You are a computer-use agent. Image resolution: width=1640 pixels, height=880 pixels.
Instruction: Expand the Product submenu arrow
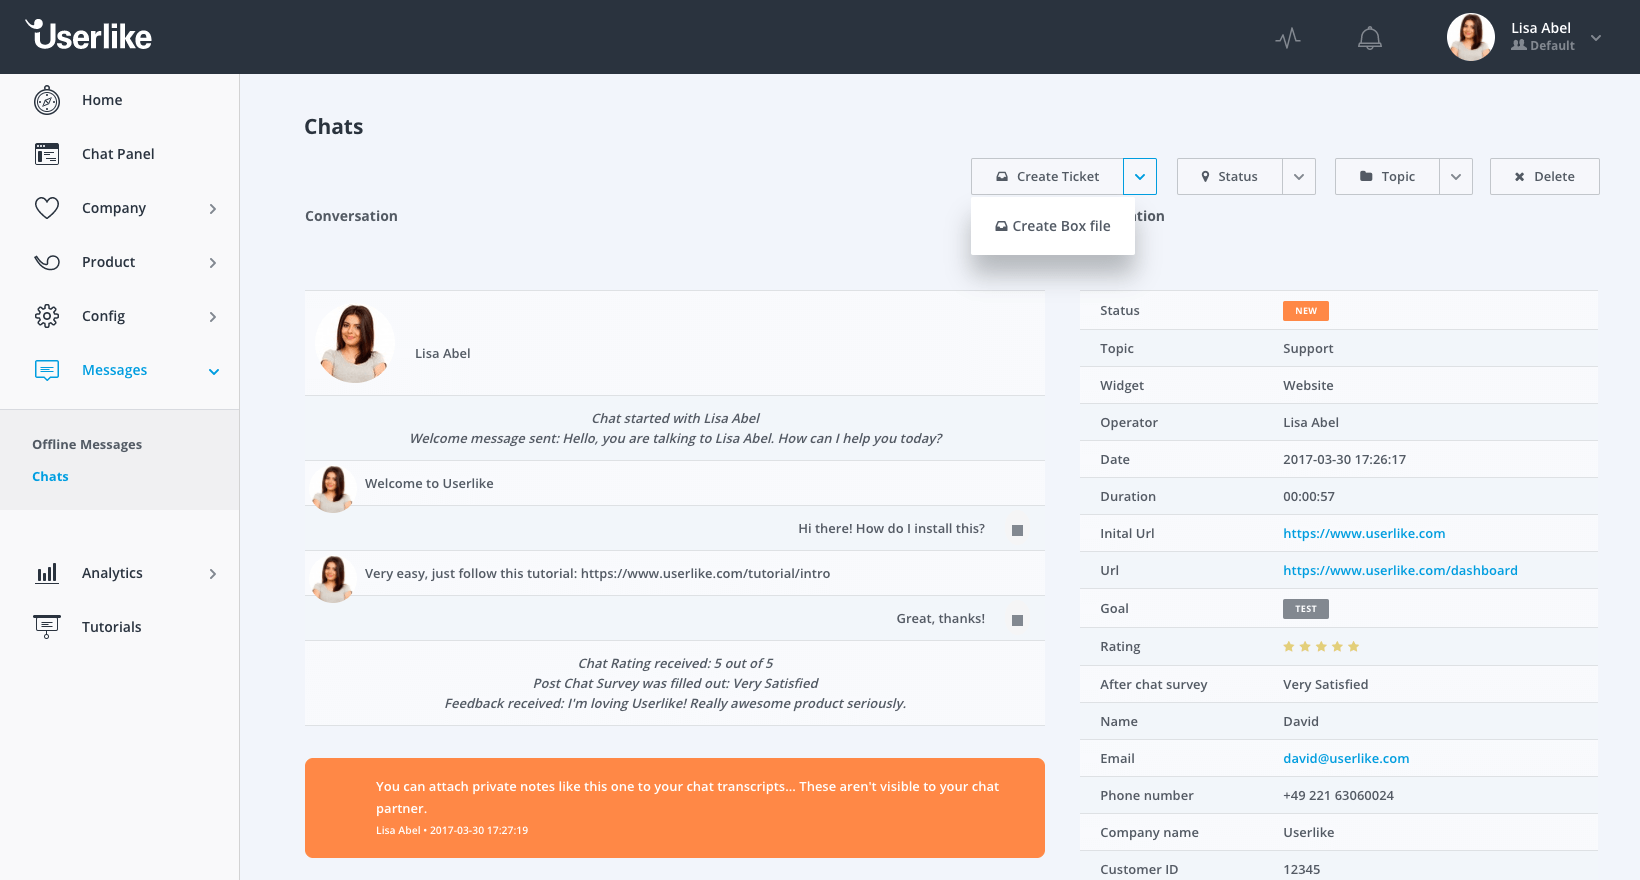(x=213, y=263)
